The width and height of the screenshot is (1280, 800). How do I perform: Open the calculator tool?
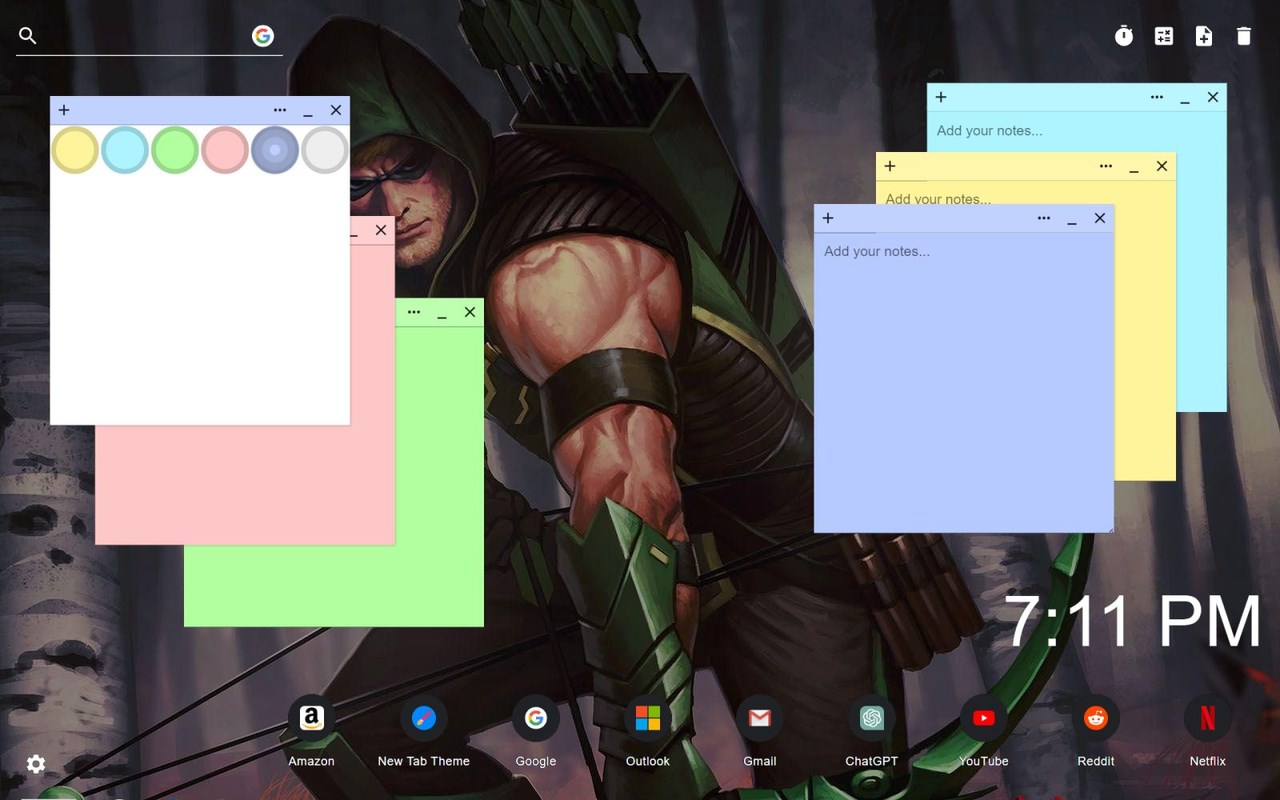coord(1164,36)
